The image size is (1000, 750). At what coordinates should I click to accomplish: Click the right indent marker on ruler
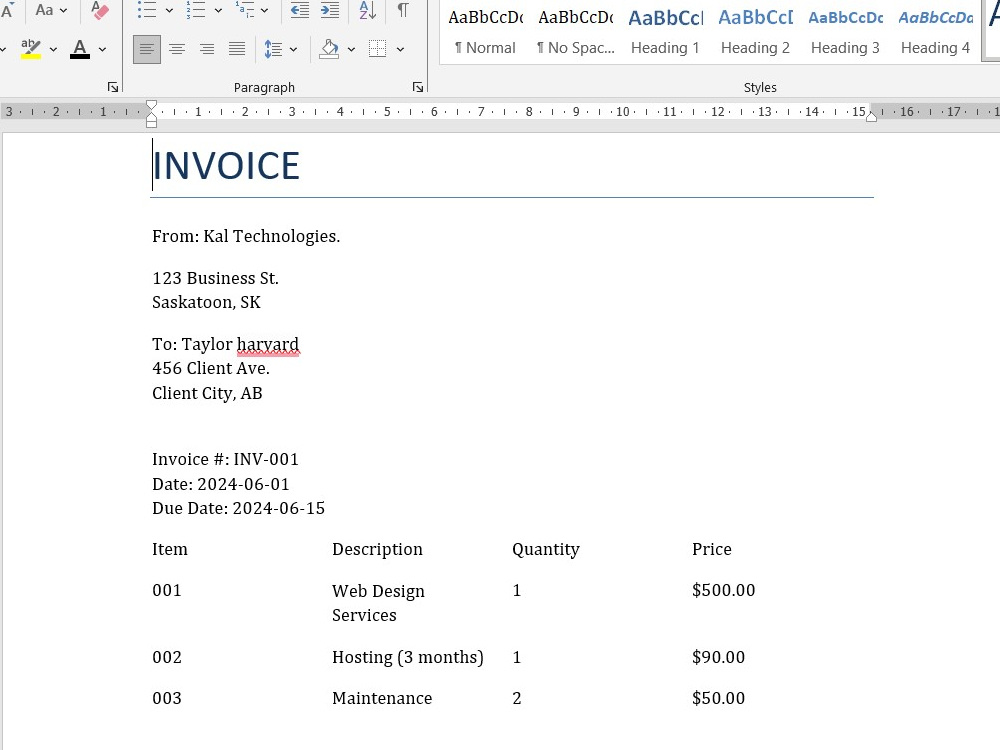coord(871,116)
